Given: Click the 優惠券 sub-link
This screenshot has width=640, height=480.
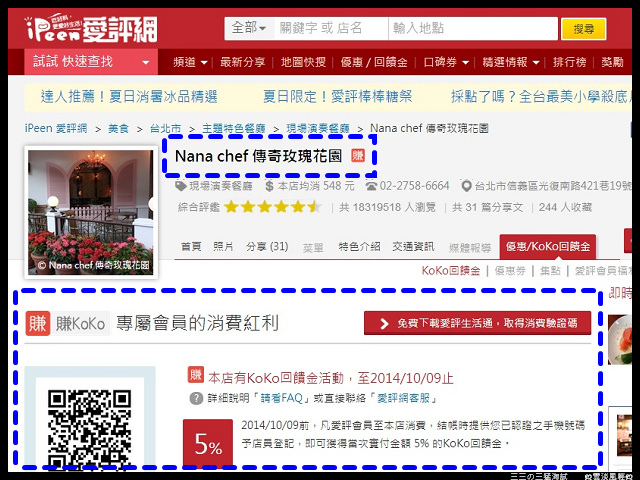Looking at the screenshot, I should click(x=510, y=271).
